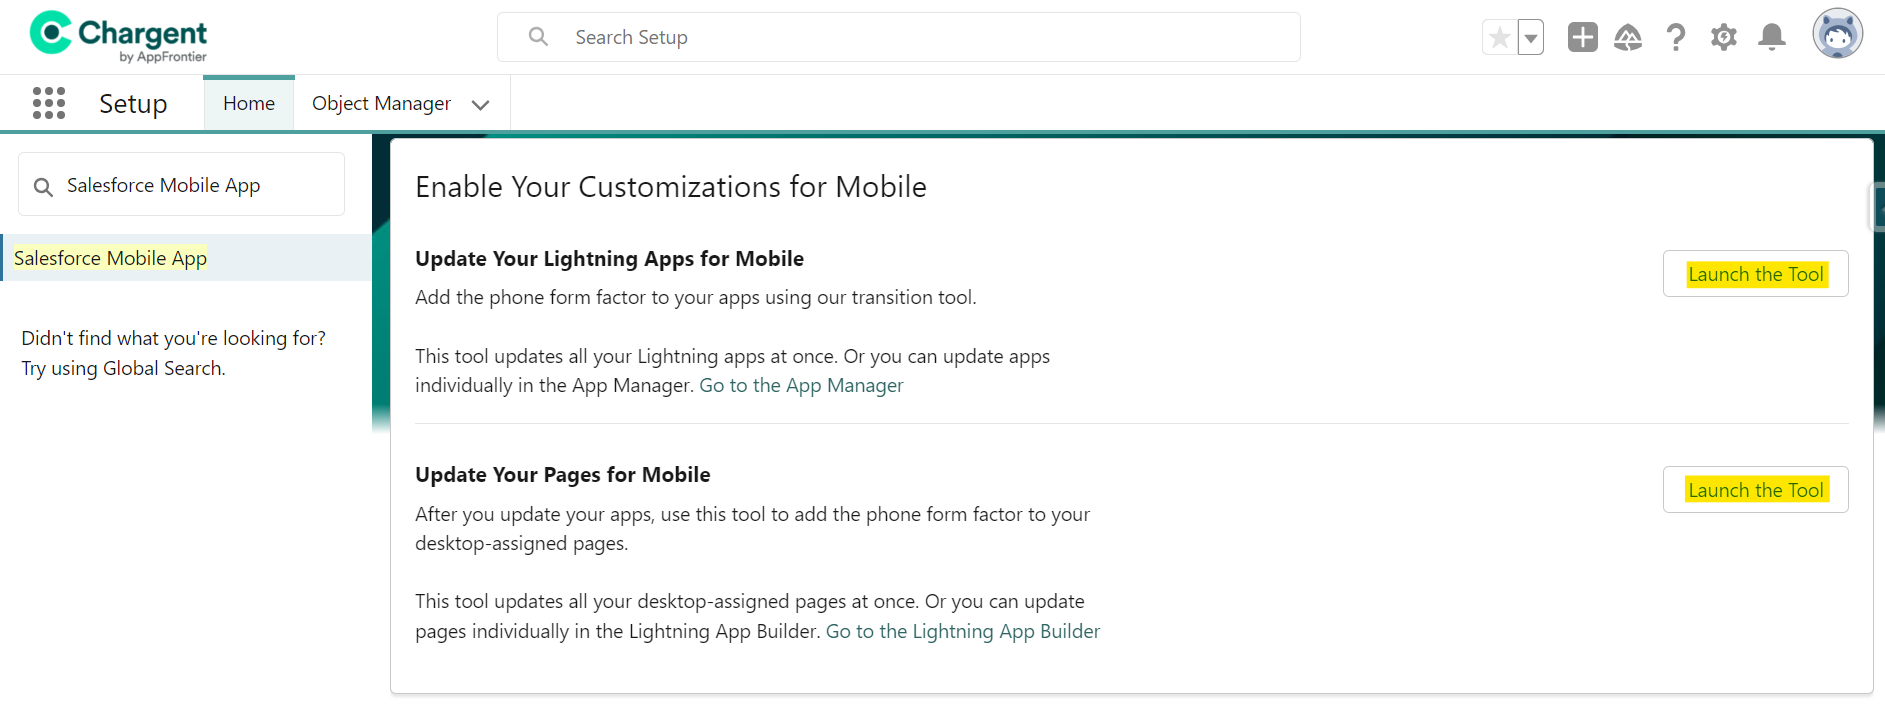1885x707 pixels.
Task: Open the Global Actions plus menu
Action: [x=1582, y=36]
